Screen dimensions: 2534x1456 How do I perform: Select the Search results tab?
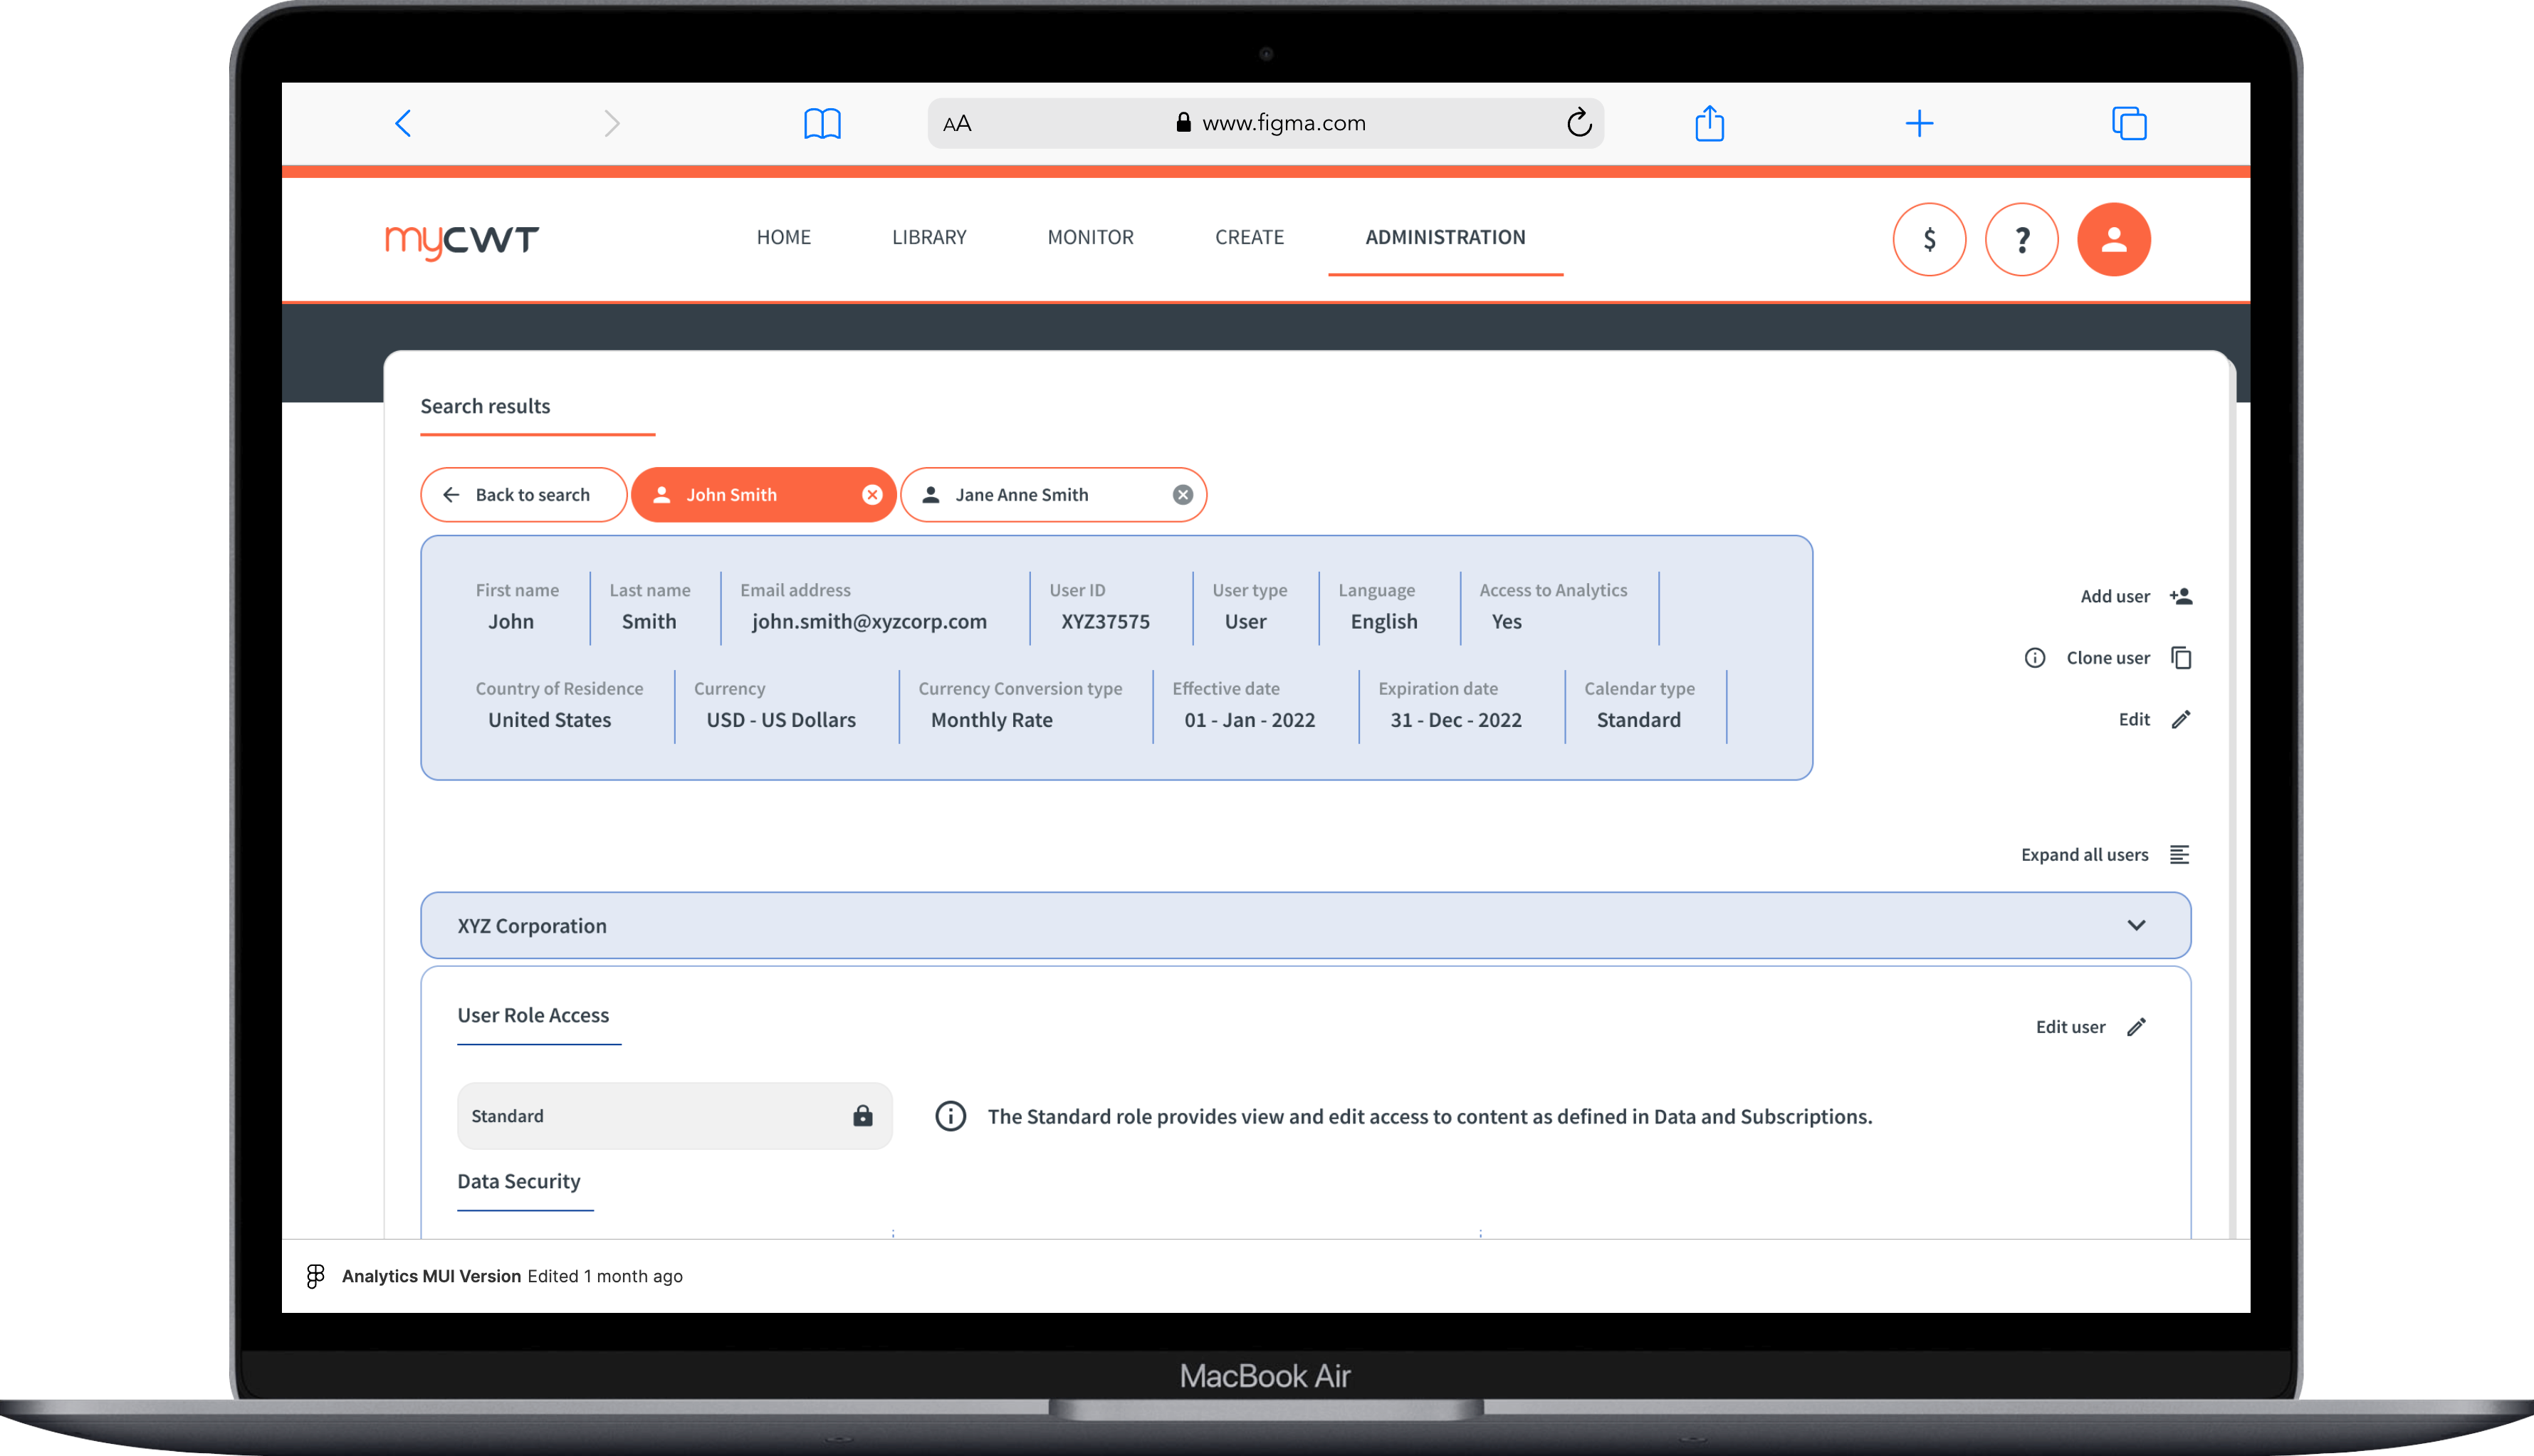click(x=485, y=406)
